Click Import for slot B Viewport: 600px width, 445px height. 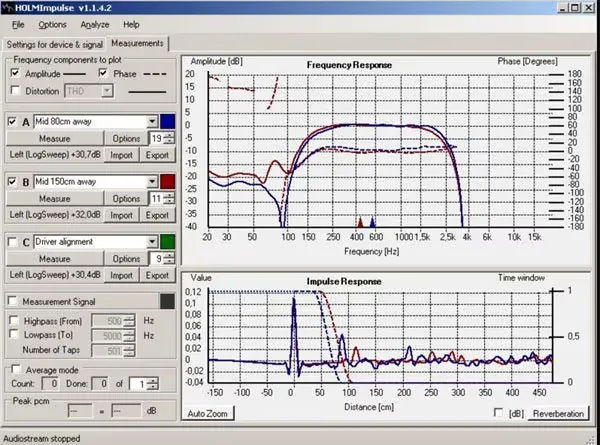[121, 215]
